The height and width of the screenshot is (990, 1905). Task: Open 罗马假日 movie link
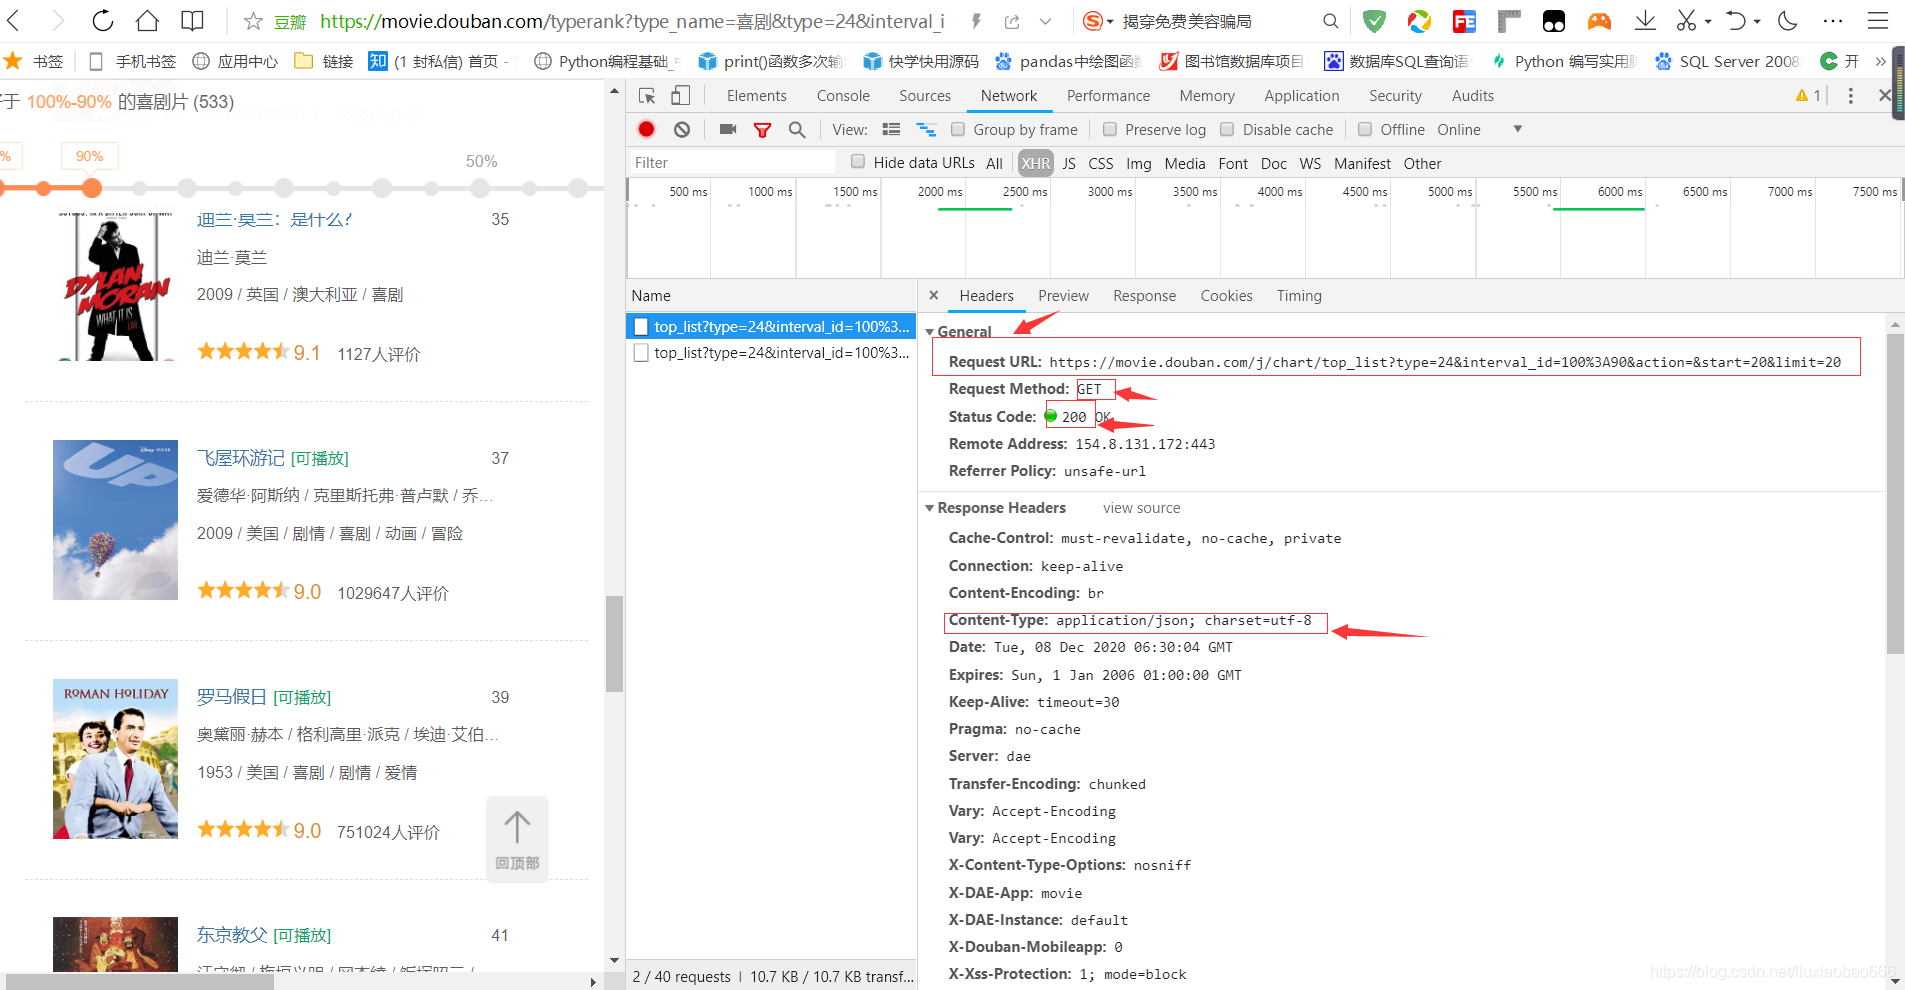(x=231, y=697)
